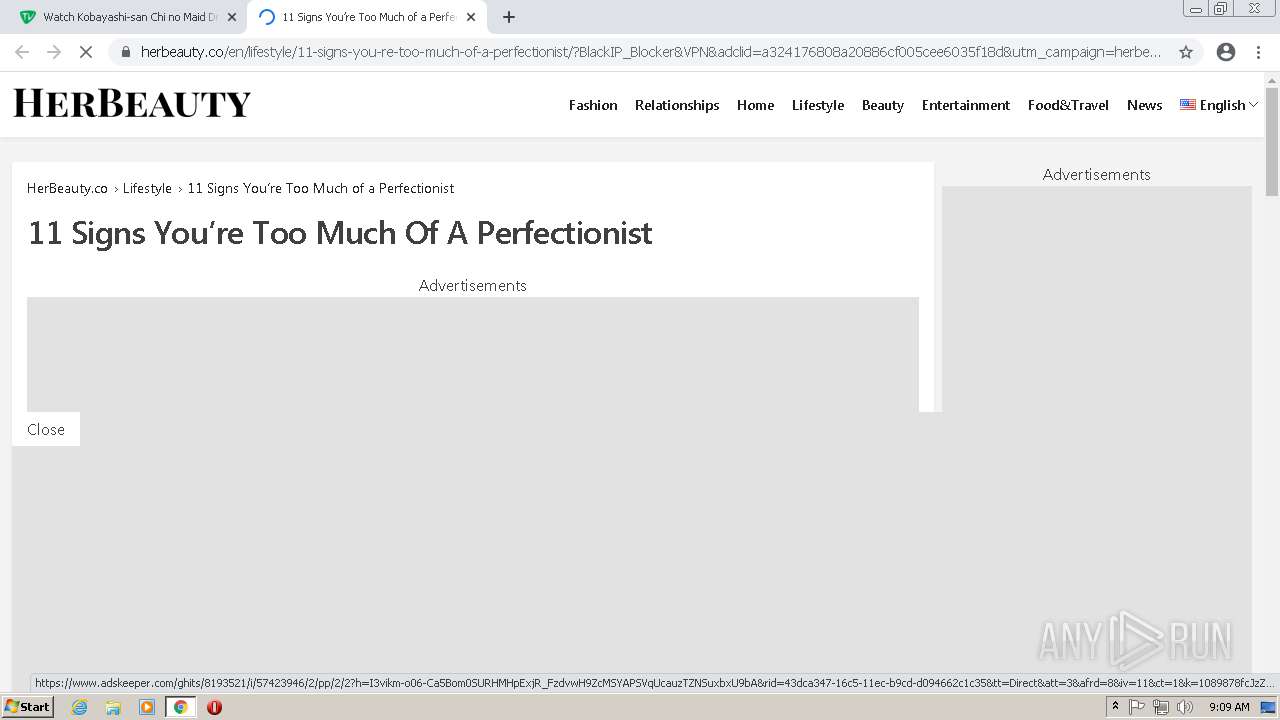Click the Show desktop button

(1269, 707)
